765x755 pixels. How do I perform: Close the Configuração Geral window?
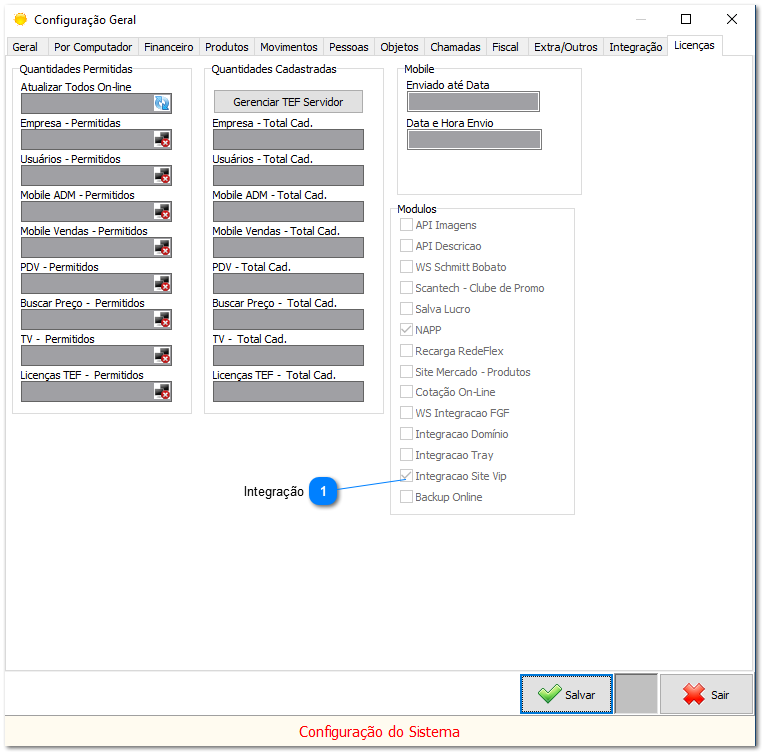click(x=732, y=19)
